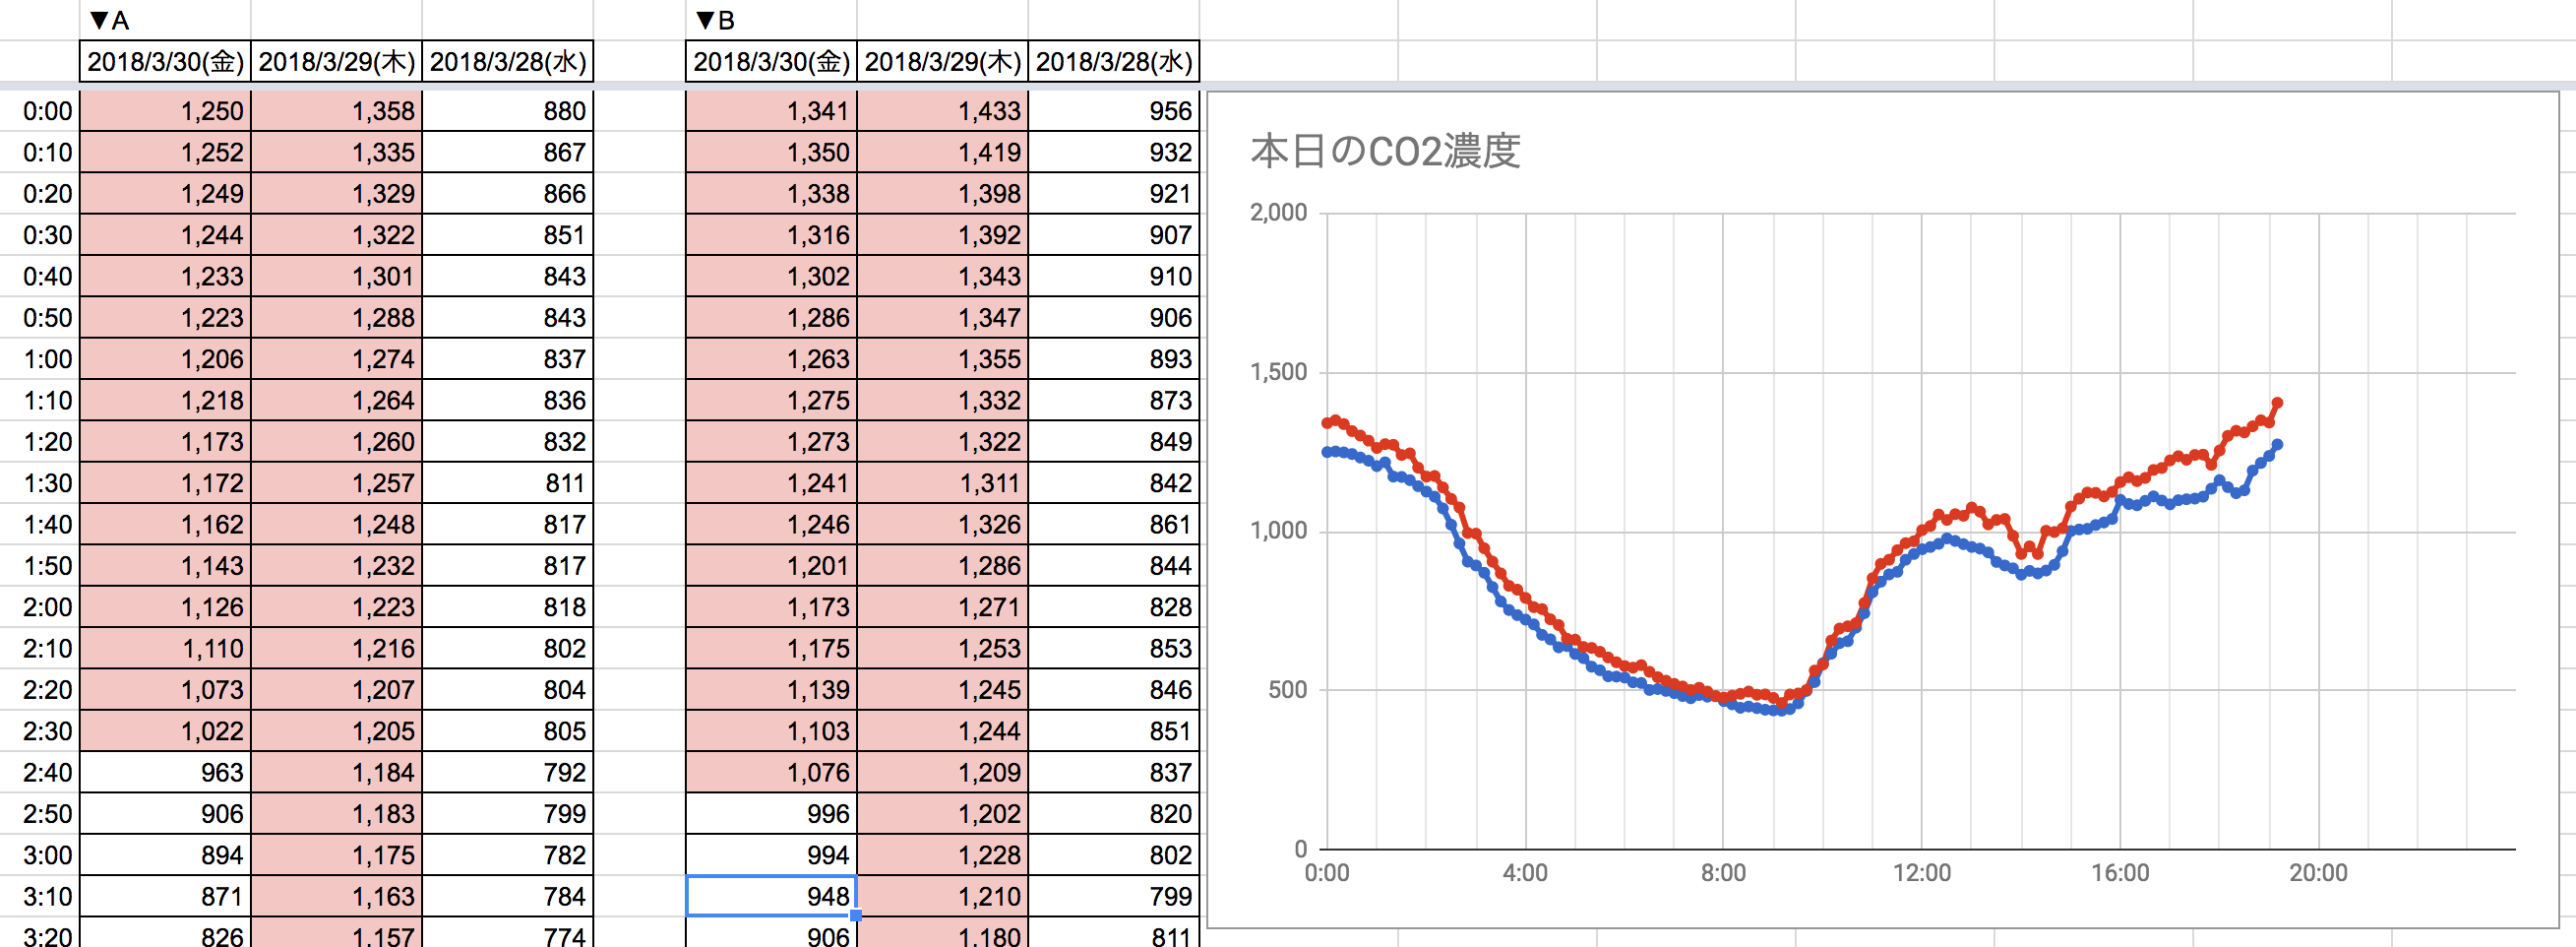Select the ▼B section label cell
The width and height of the screenshot is (2576, 947).
pos(770,20)
